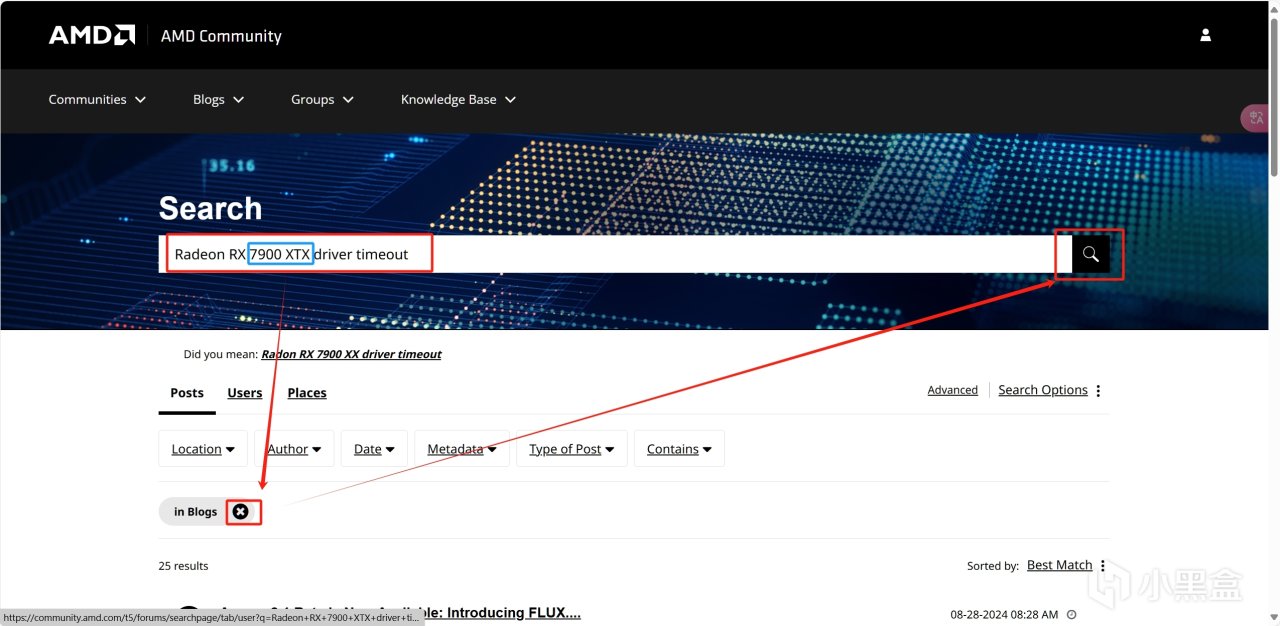The image size is (1280, 626).
Task: Click the Search Options link
Action: [1043, 390]
